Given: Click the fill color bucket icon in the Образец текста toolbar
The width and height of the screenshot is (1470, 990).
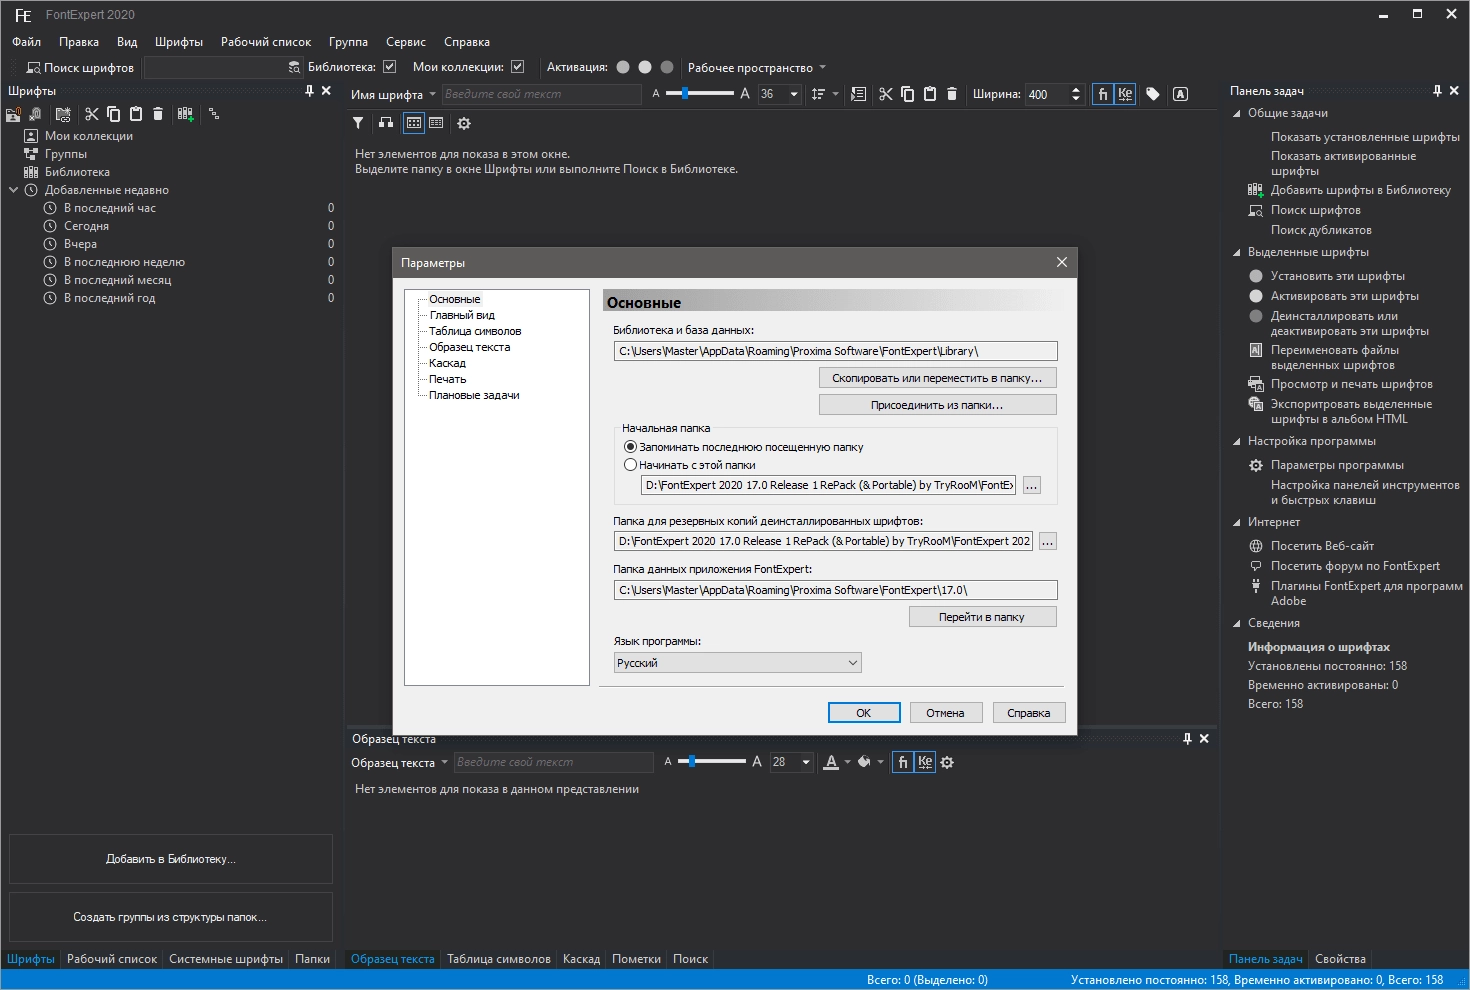Looking at the screenshot, I should tap(865, 762).
